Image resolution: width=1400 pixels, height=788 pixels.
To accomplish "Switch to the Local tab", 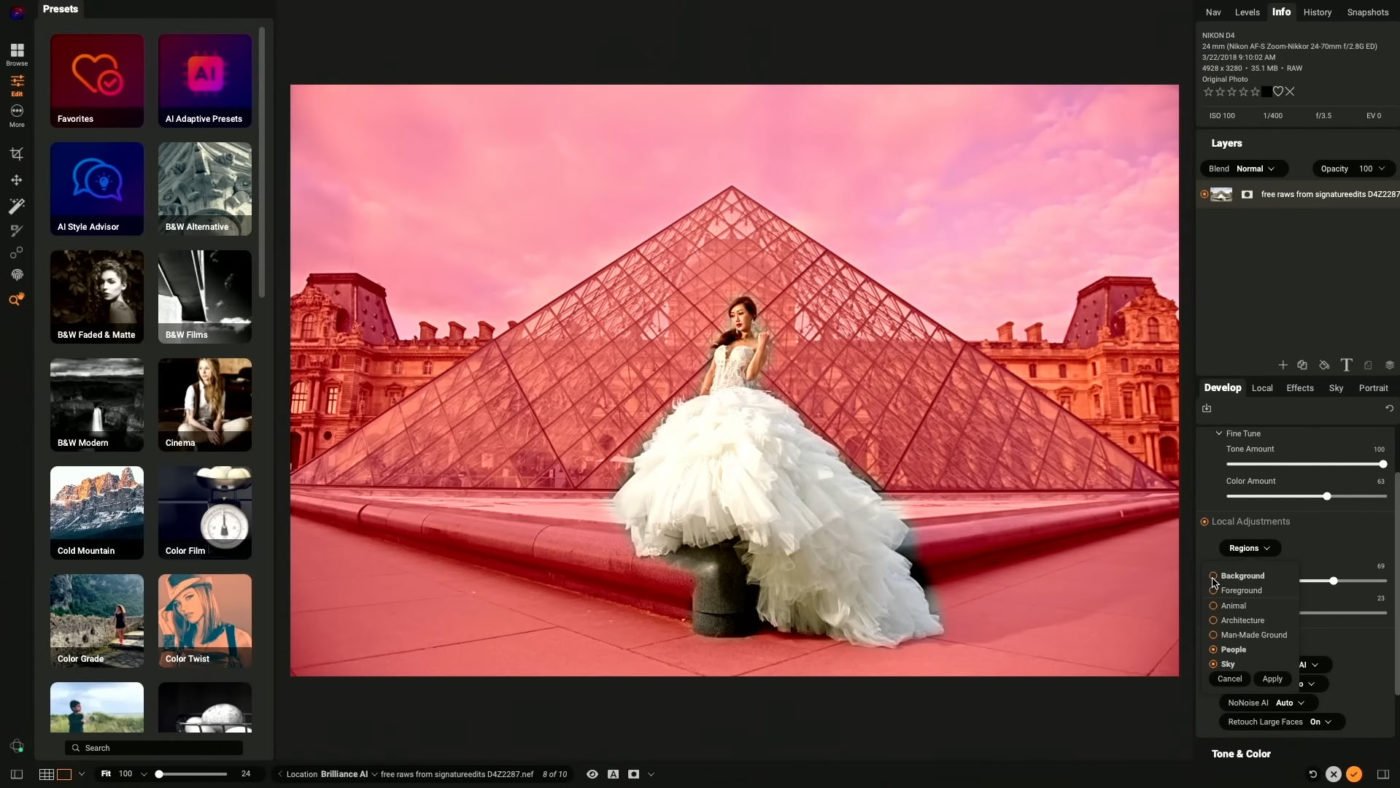I will 1262,388.
